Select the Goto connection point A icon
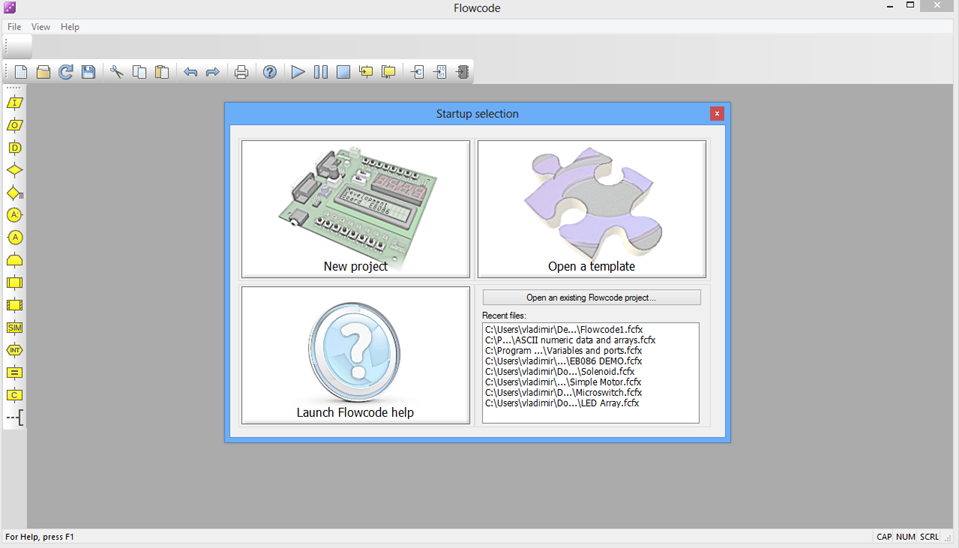The image size is (959, 548). (15, 237)
